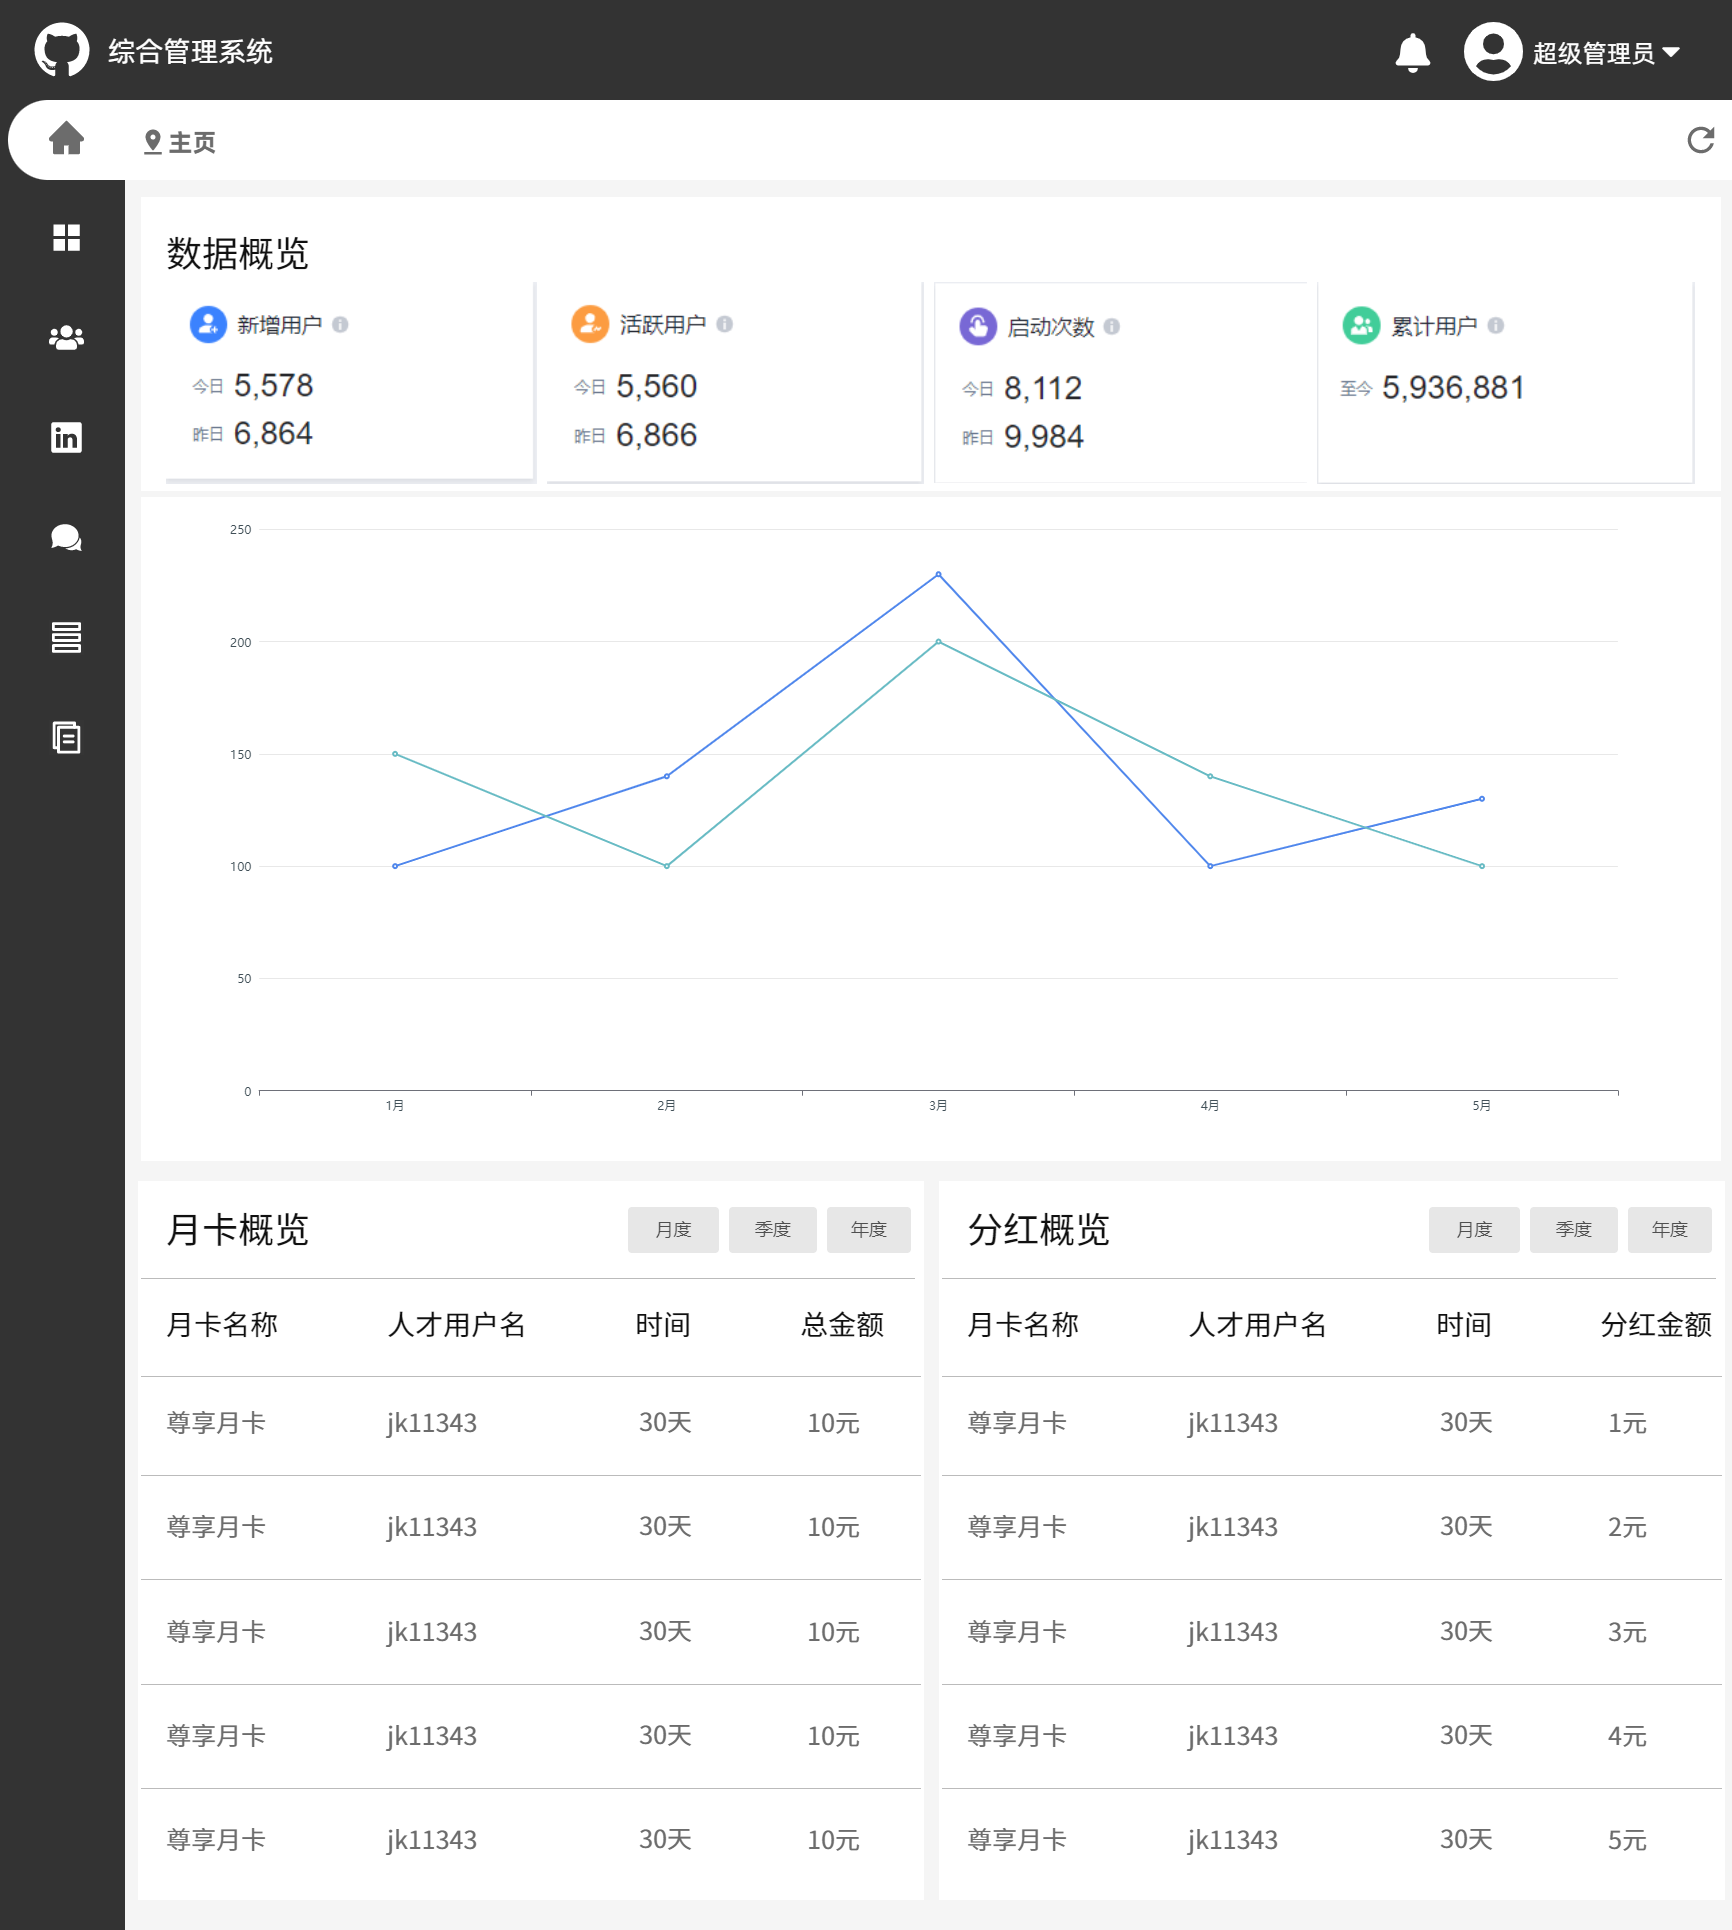The height and width of the screenshot is (1930, 1732).
Task: Click today's launches value 8,112
Action: click(x=1043, y=388)
